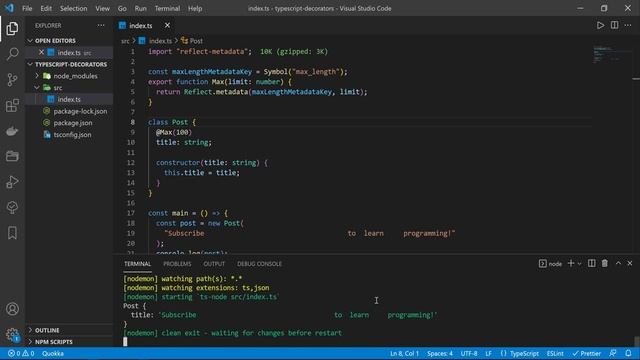Open the Bookmarks view
This screenshot has height=360, width=640.
coord(12,233)
